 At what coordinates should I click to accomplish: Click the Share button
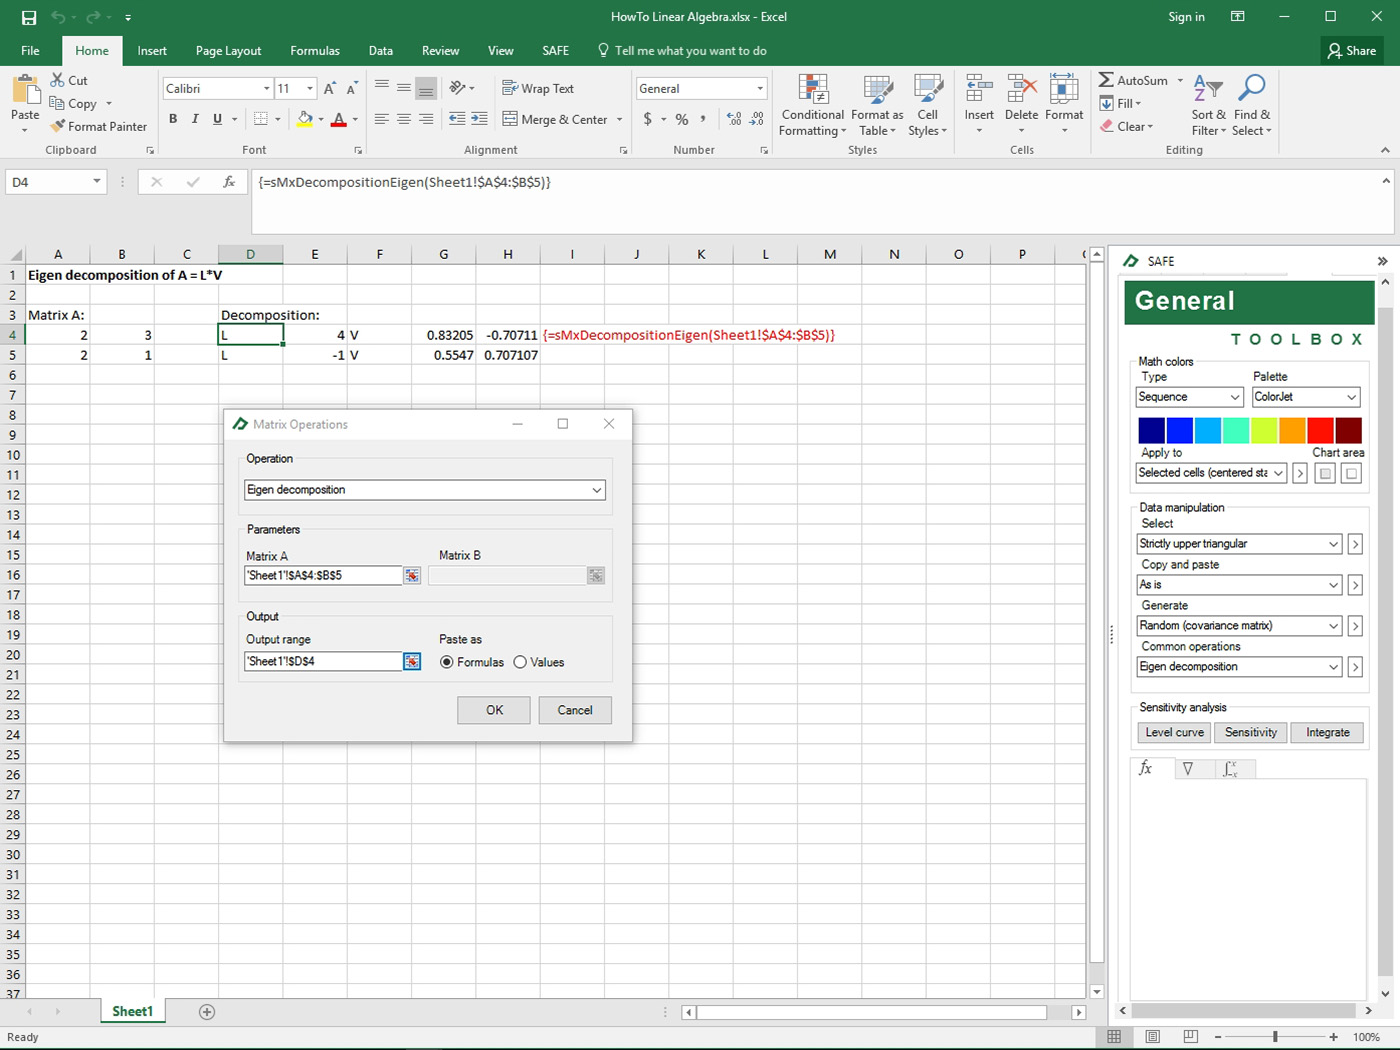tap(1352, 51)
